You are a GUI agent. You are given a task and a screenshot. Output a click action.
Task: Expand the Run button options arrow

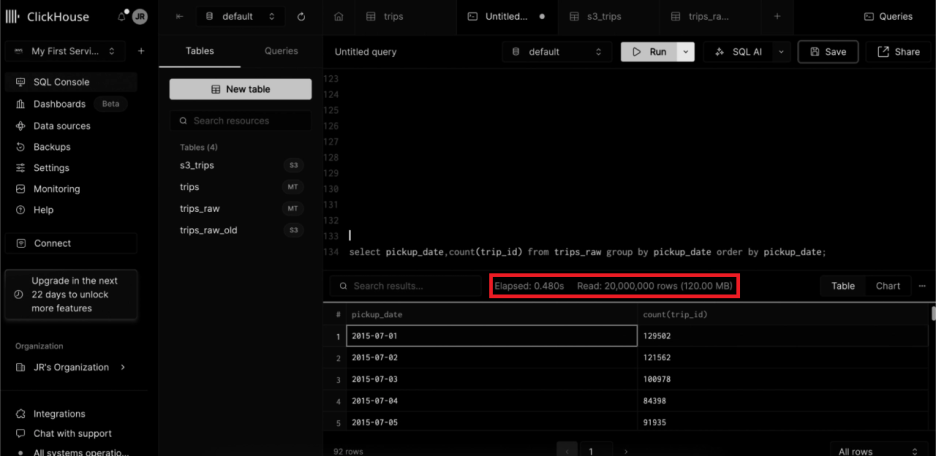tap(686, 52)
